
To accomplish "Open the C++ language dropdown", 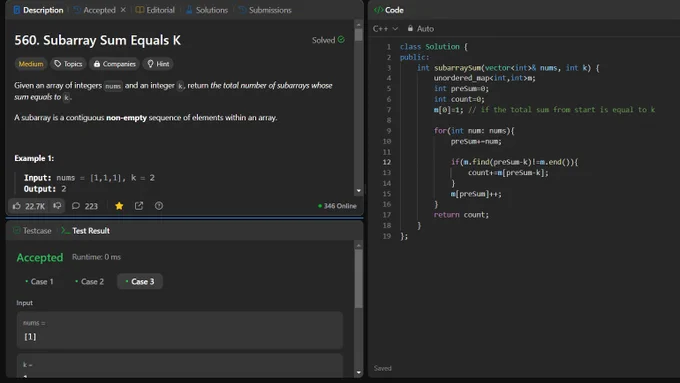I will 385,29.
